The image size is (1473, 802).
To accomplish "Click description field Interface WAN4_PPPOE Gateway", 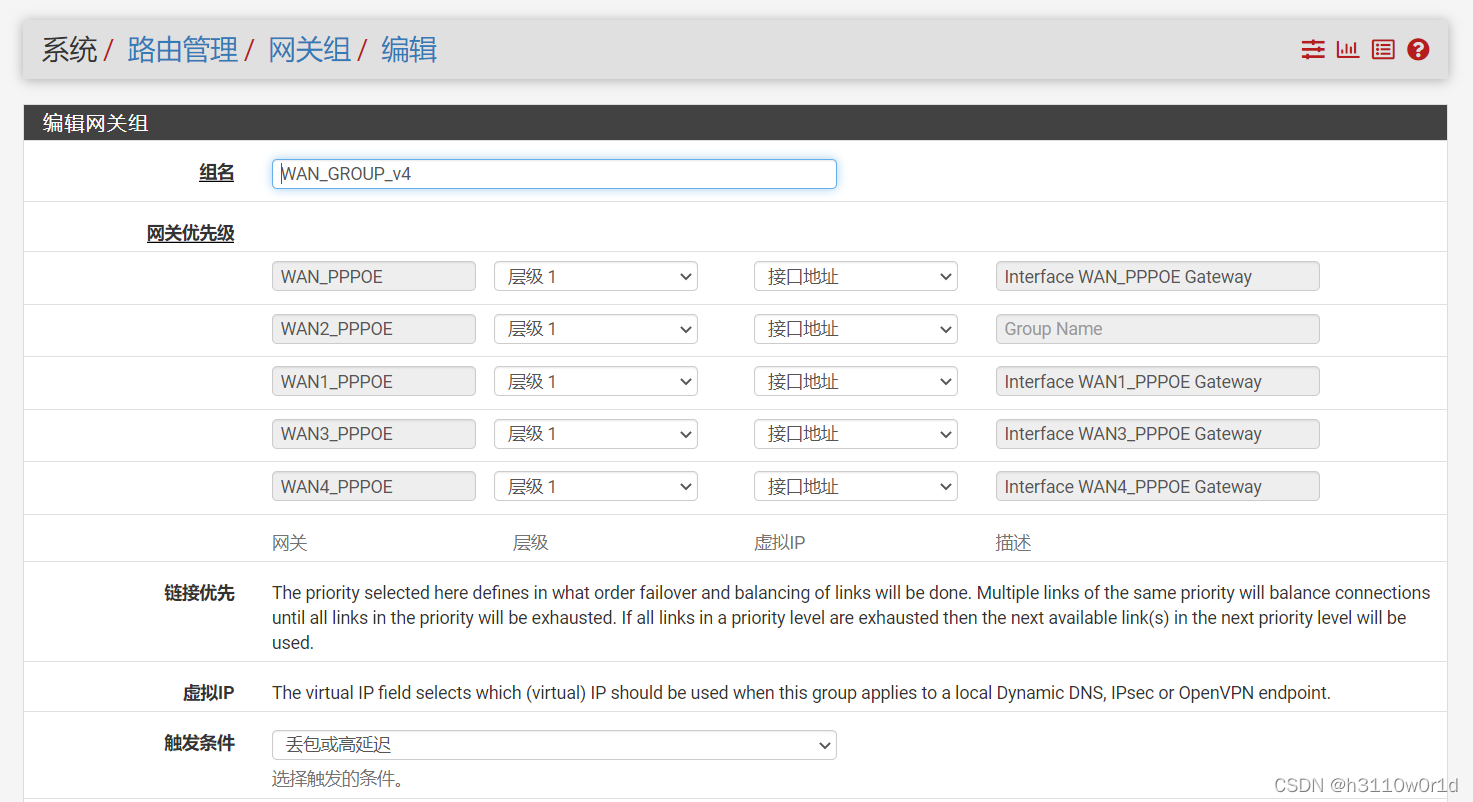I will 1158,487.
